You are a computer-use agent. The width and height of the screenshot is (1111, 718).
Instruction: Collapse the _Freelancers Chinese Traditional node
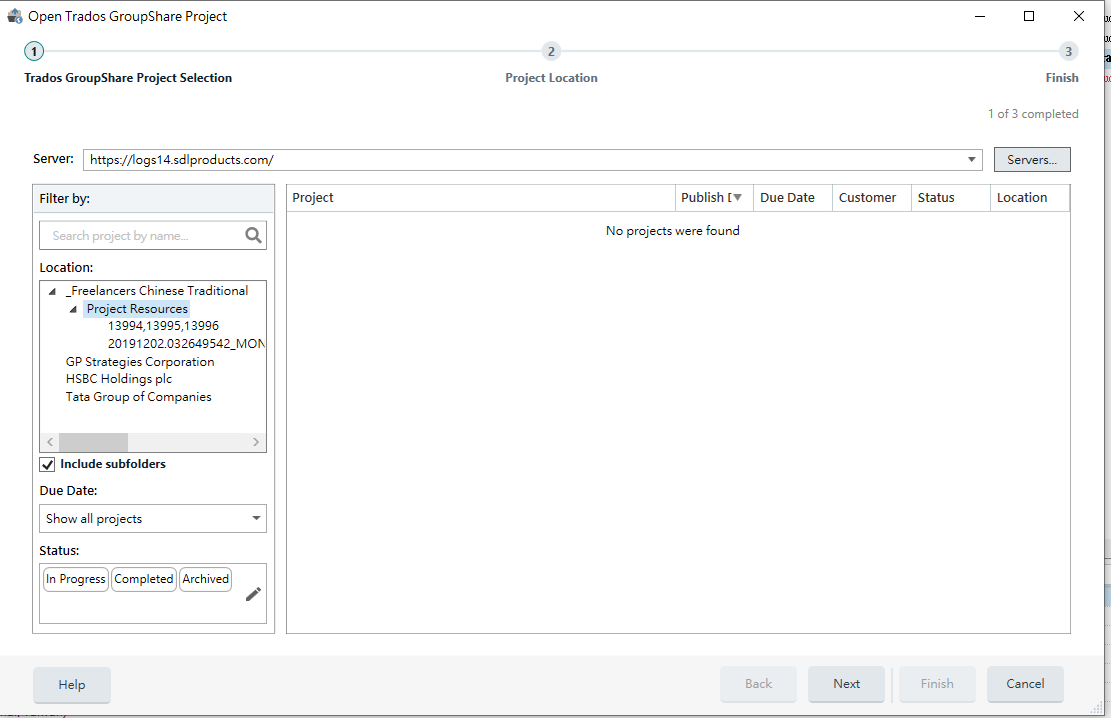(52, 291)
